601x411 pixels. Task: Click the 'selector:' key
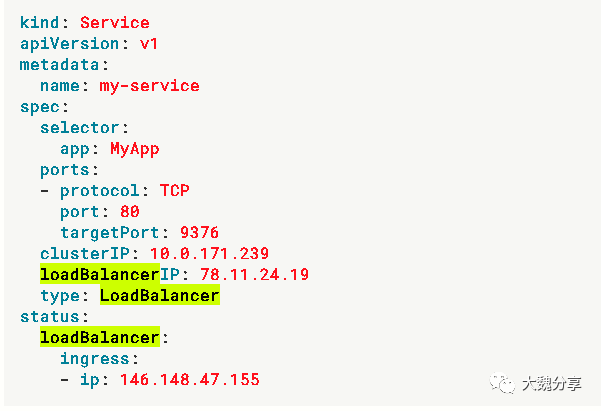84,127
